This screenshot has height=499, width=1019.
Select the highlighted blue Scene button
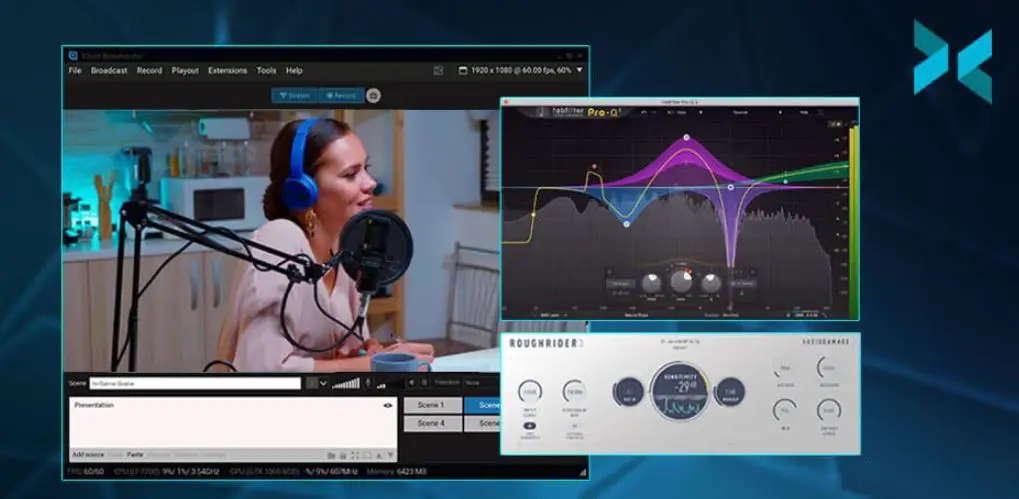point(482,405)
